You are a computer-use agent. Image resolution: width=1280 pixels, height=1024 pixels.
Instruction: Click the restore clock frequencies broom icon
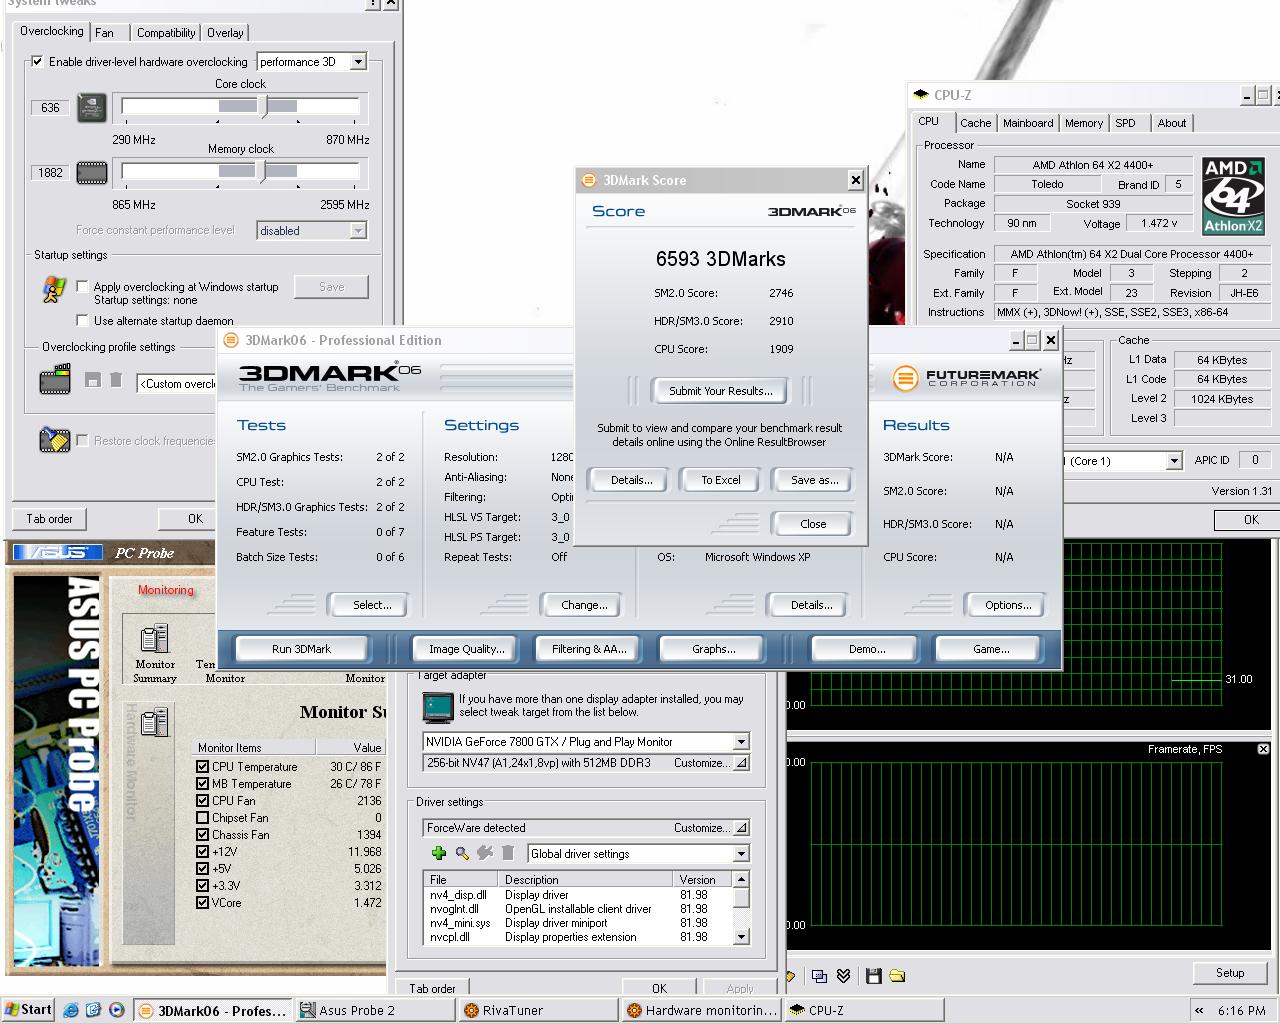(55, 440)
